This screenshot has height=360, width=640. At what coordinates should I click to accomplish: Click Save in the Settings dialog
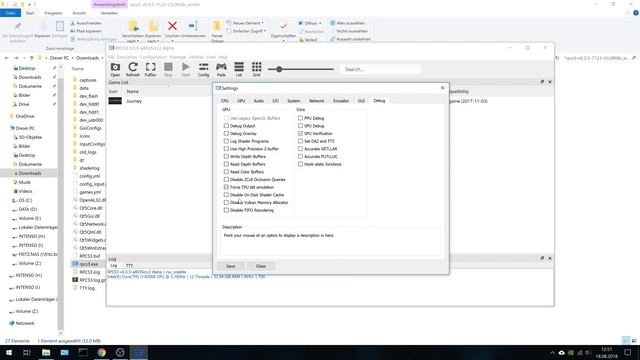(x=231, y=266)
